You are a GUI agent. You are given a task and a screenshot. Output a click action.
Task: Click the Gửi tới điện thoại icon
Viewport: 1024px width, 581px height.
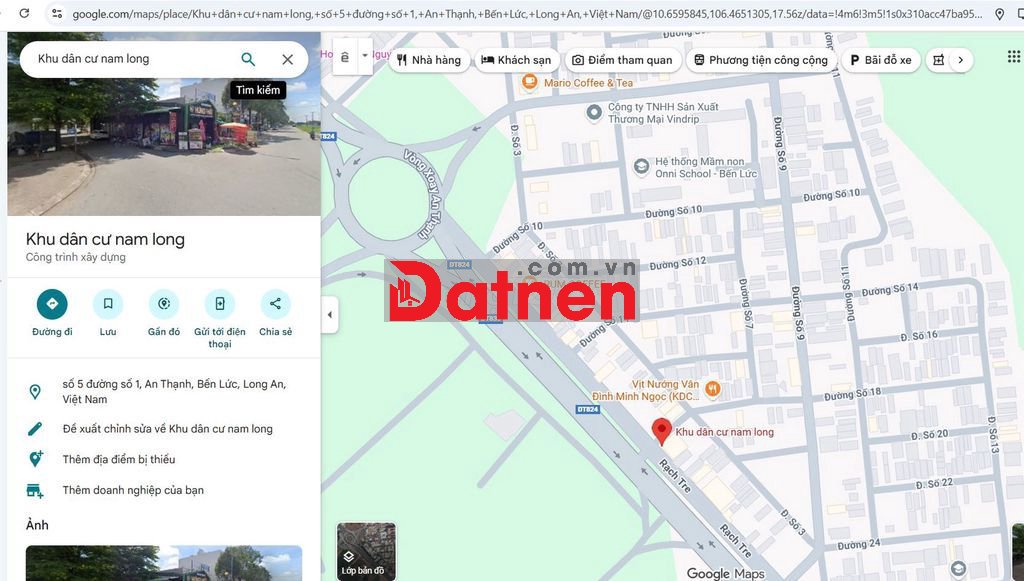pyautogui.click(x=220, y=304)
